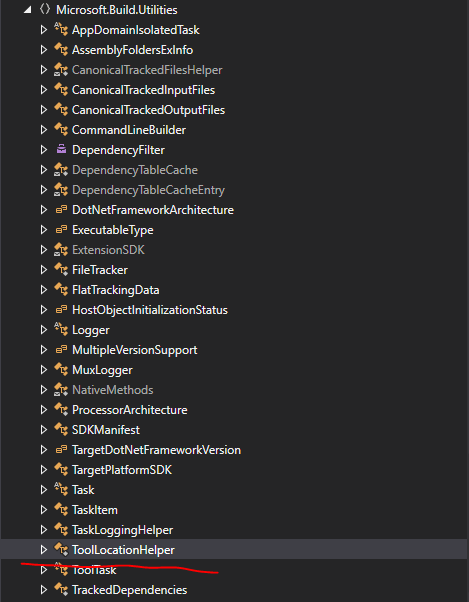Select the MultipleVersionSupport enum
The height and width of the screenshot is (602, 469).
[x=135, y=350]
